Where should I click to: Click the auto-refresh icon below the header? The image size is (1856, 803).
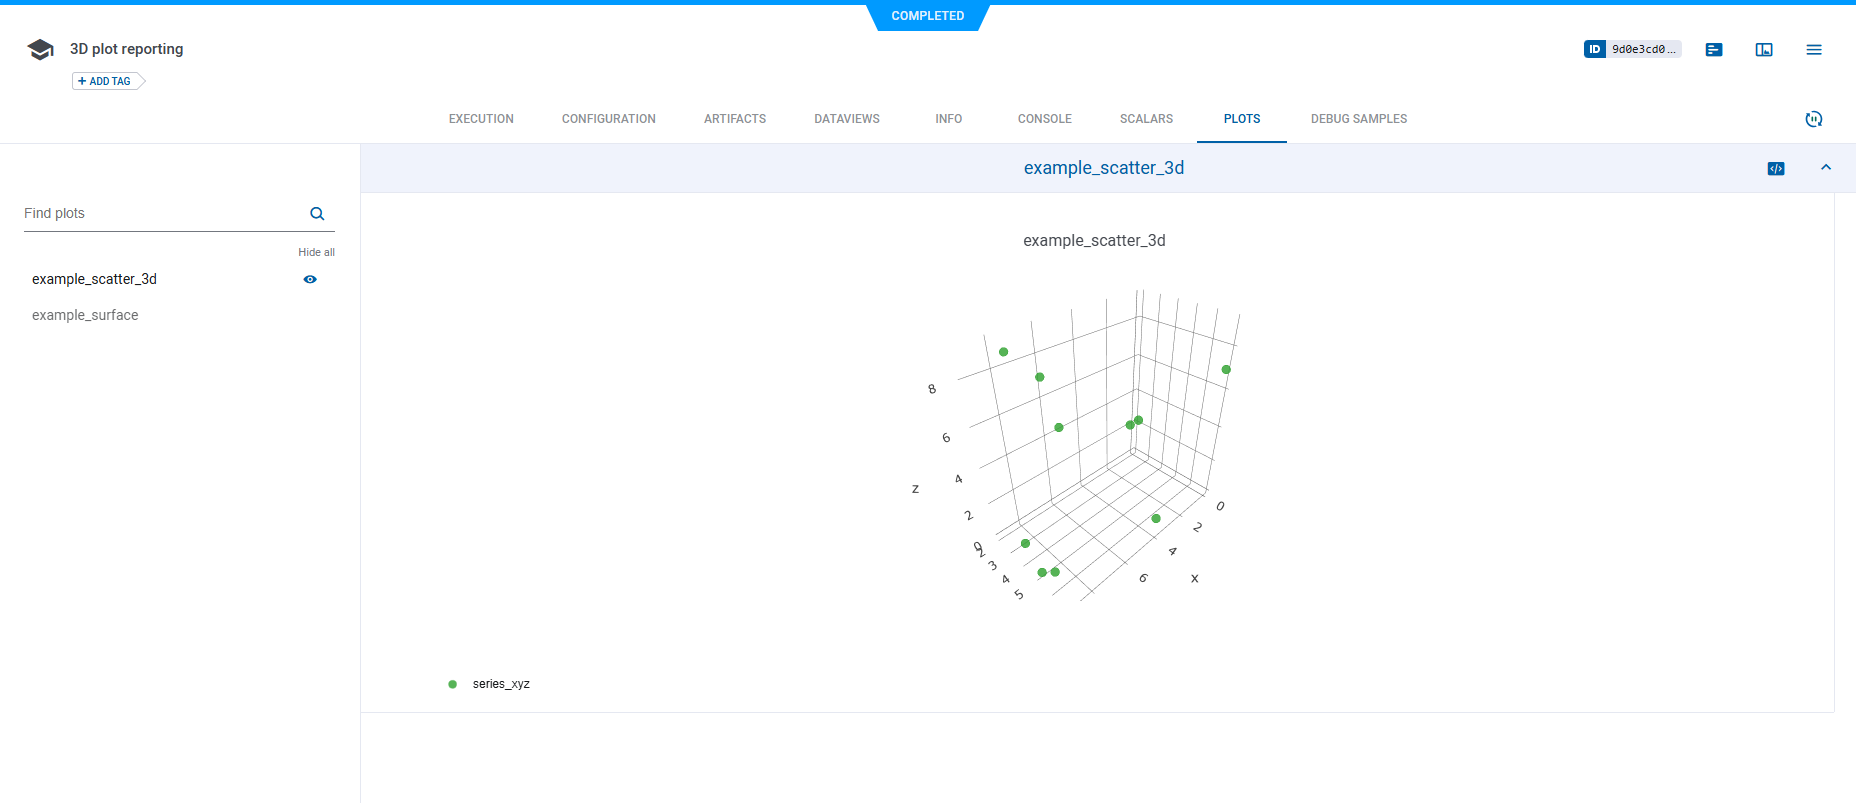point(1813,119)
